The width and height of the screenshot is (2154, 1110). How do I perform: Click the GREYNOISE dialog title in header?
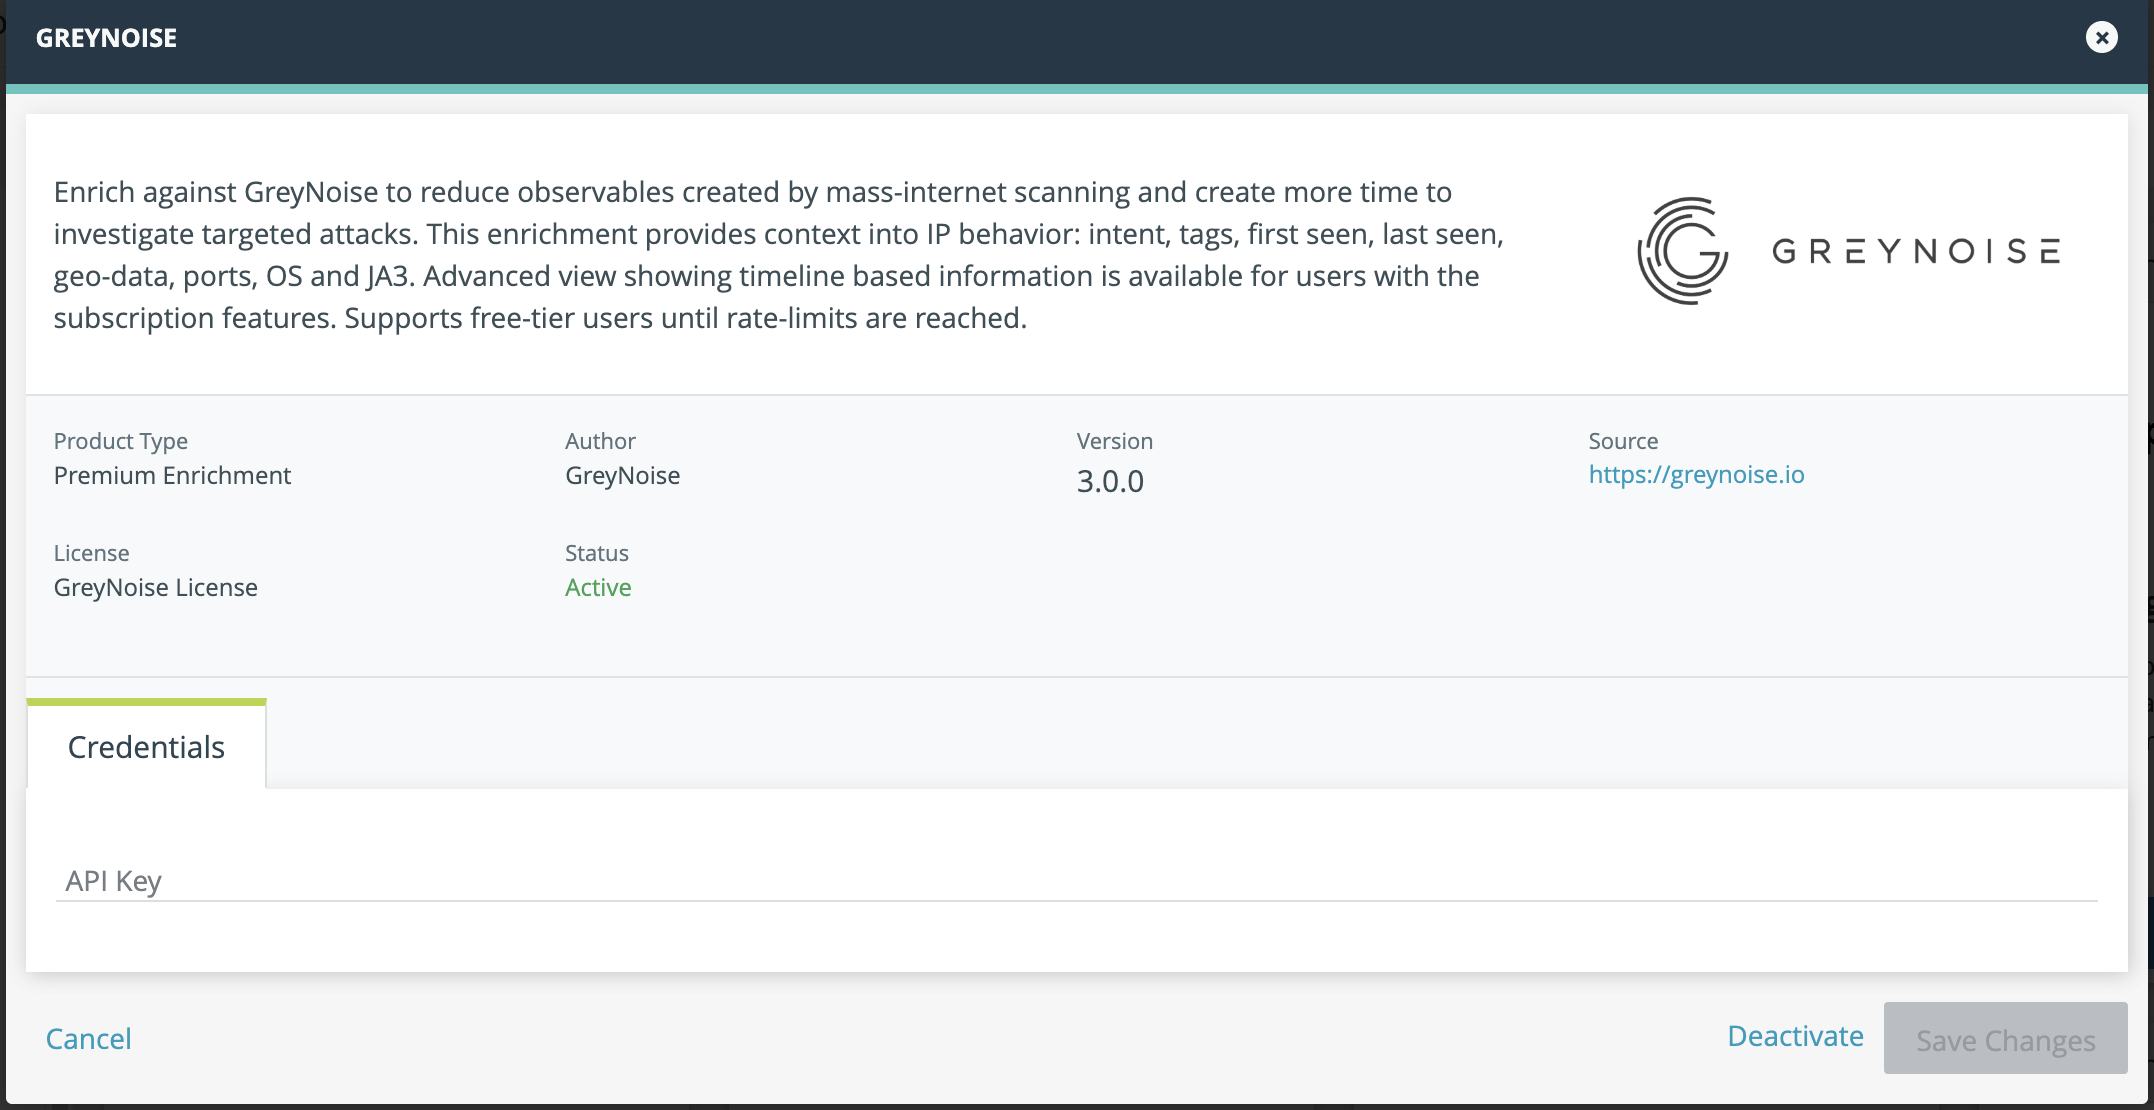click(x=107, y=38)
